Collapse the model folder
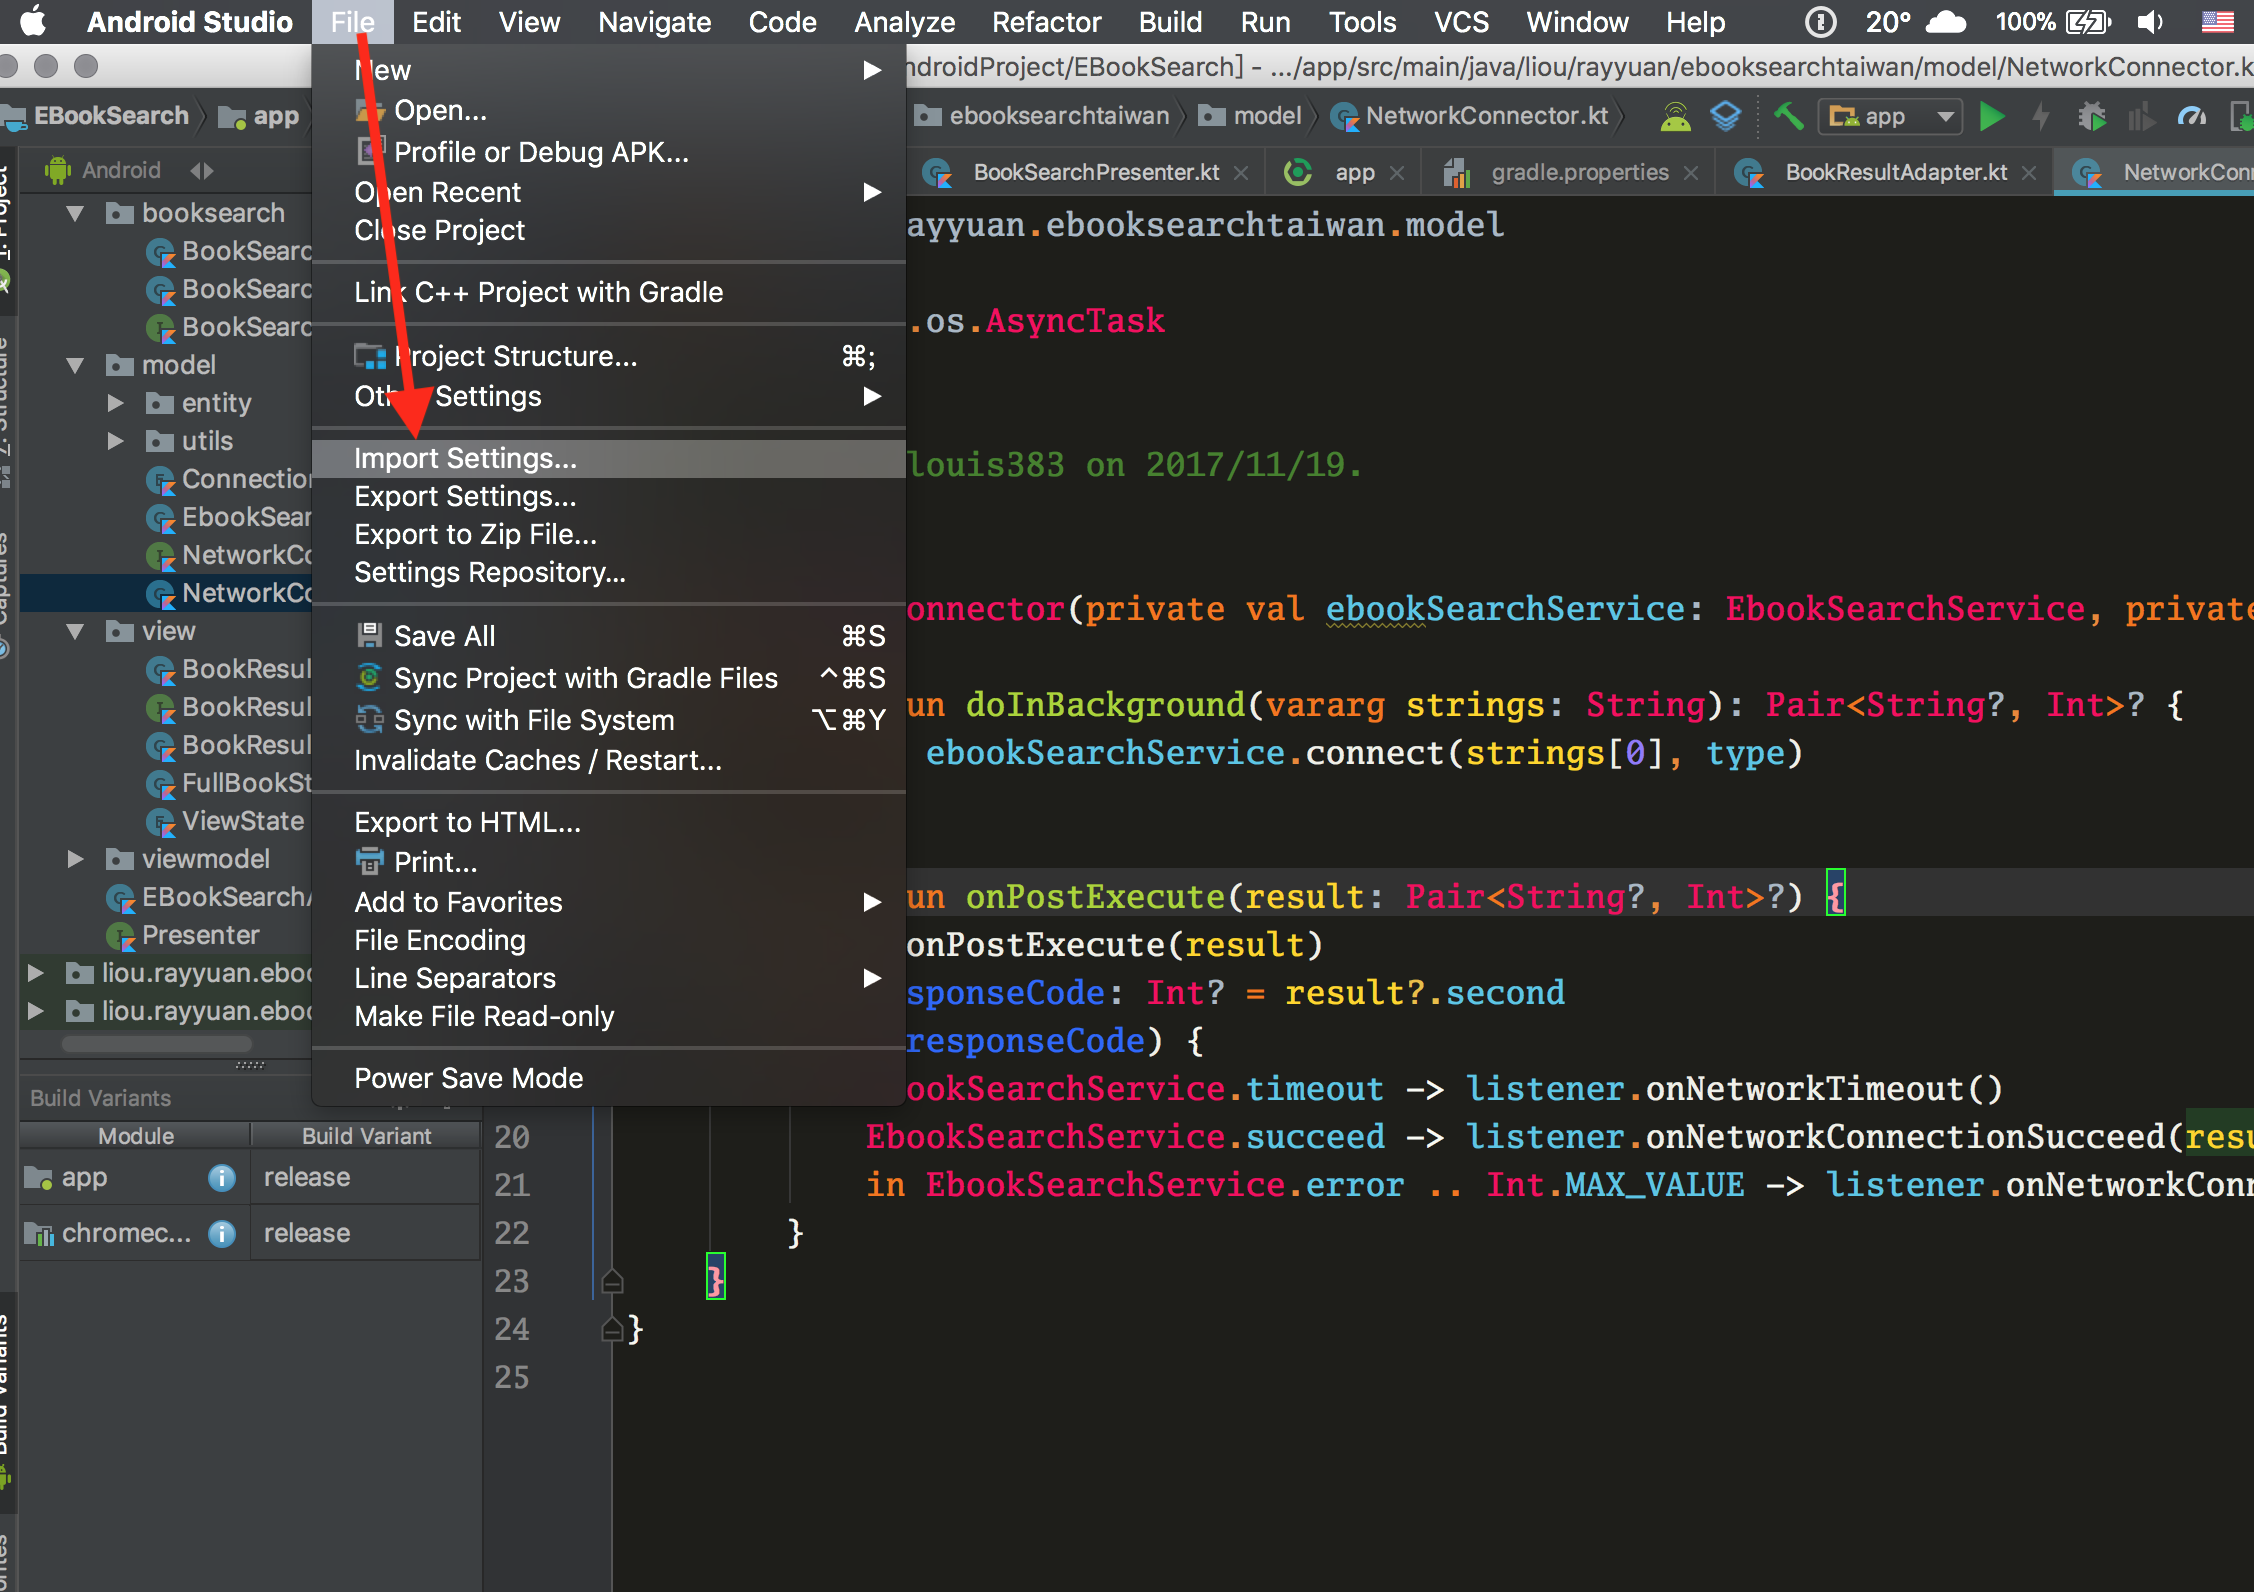 [x=75, y=365]
